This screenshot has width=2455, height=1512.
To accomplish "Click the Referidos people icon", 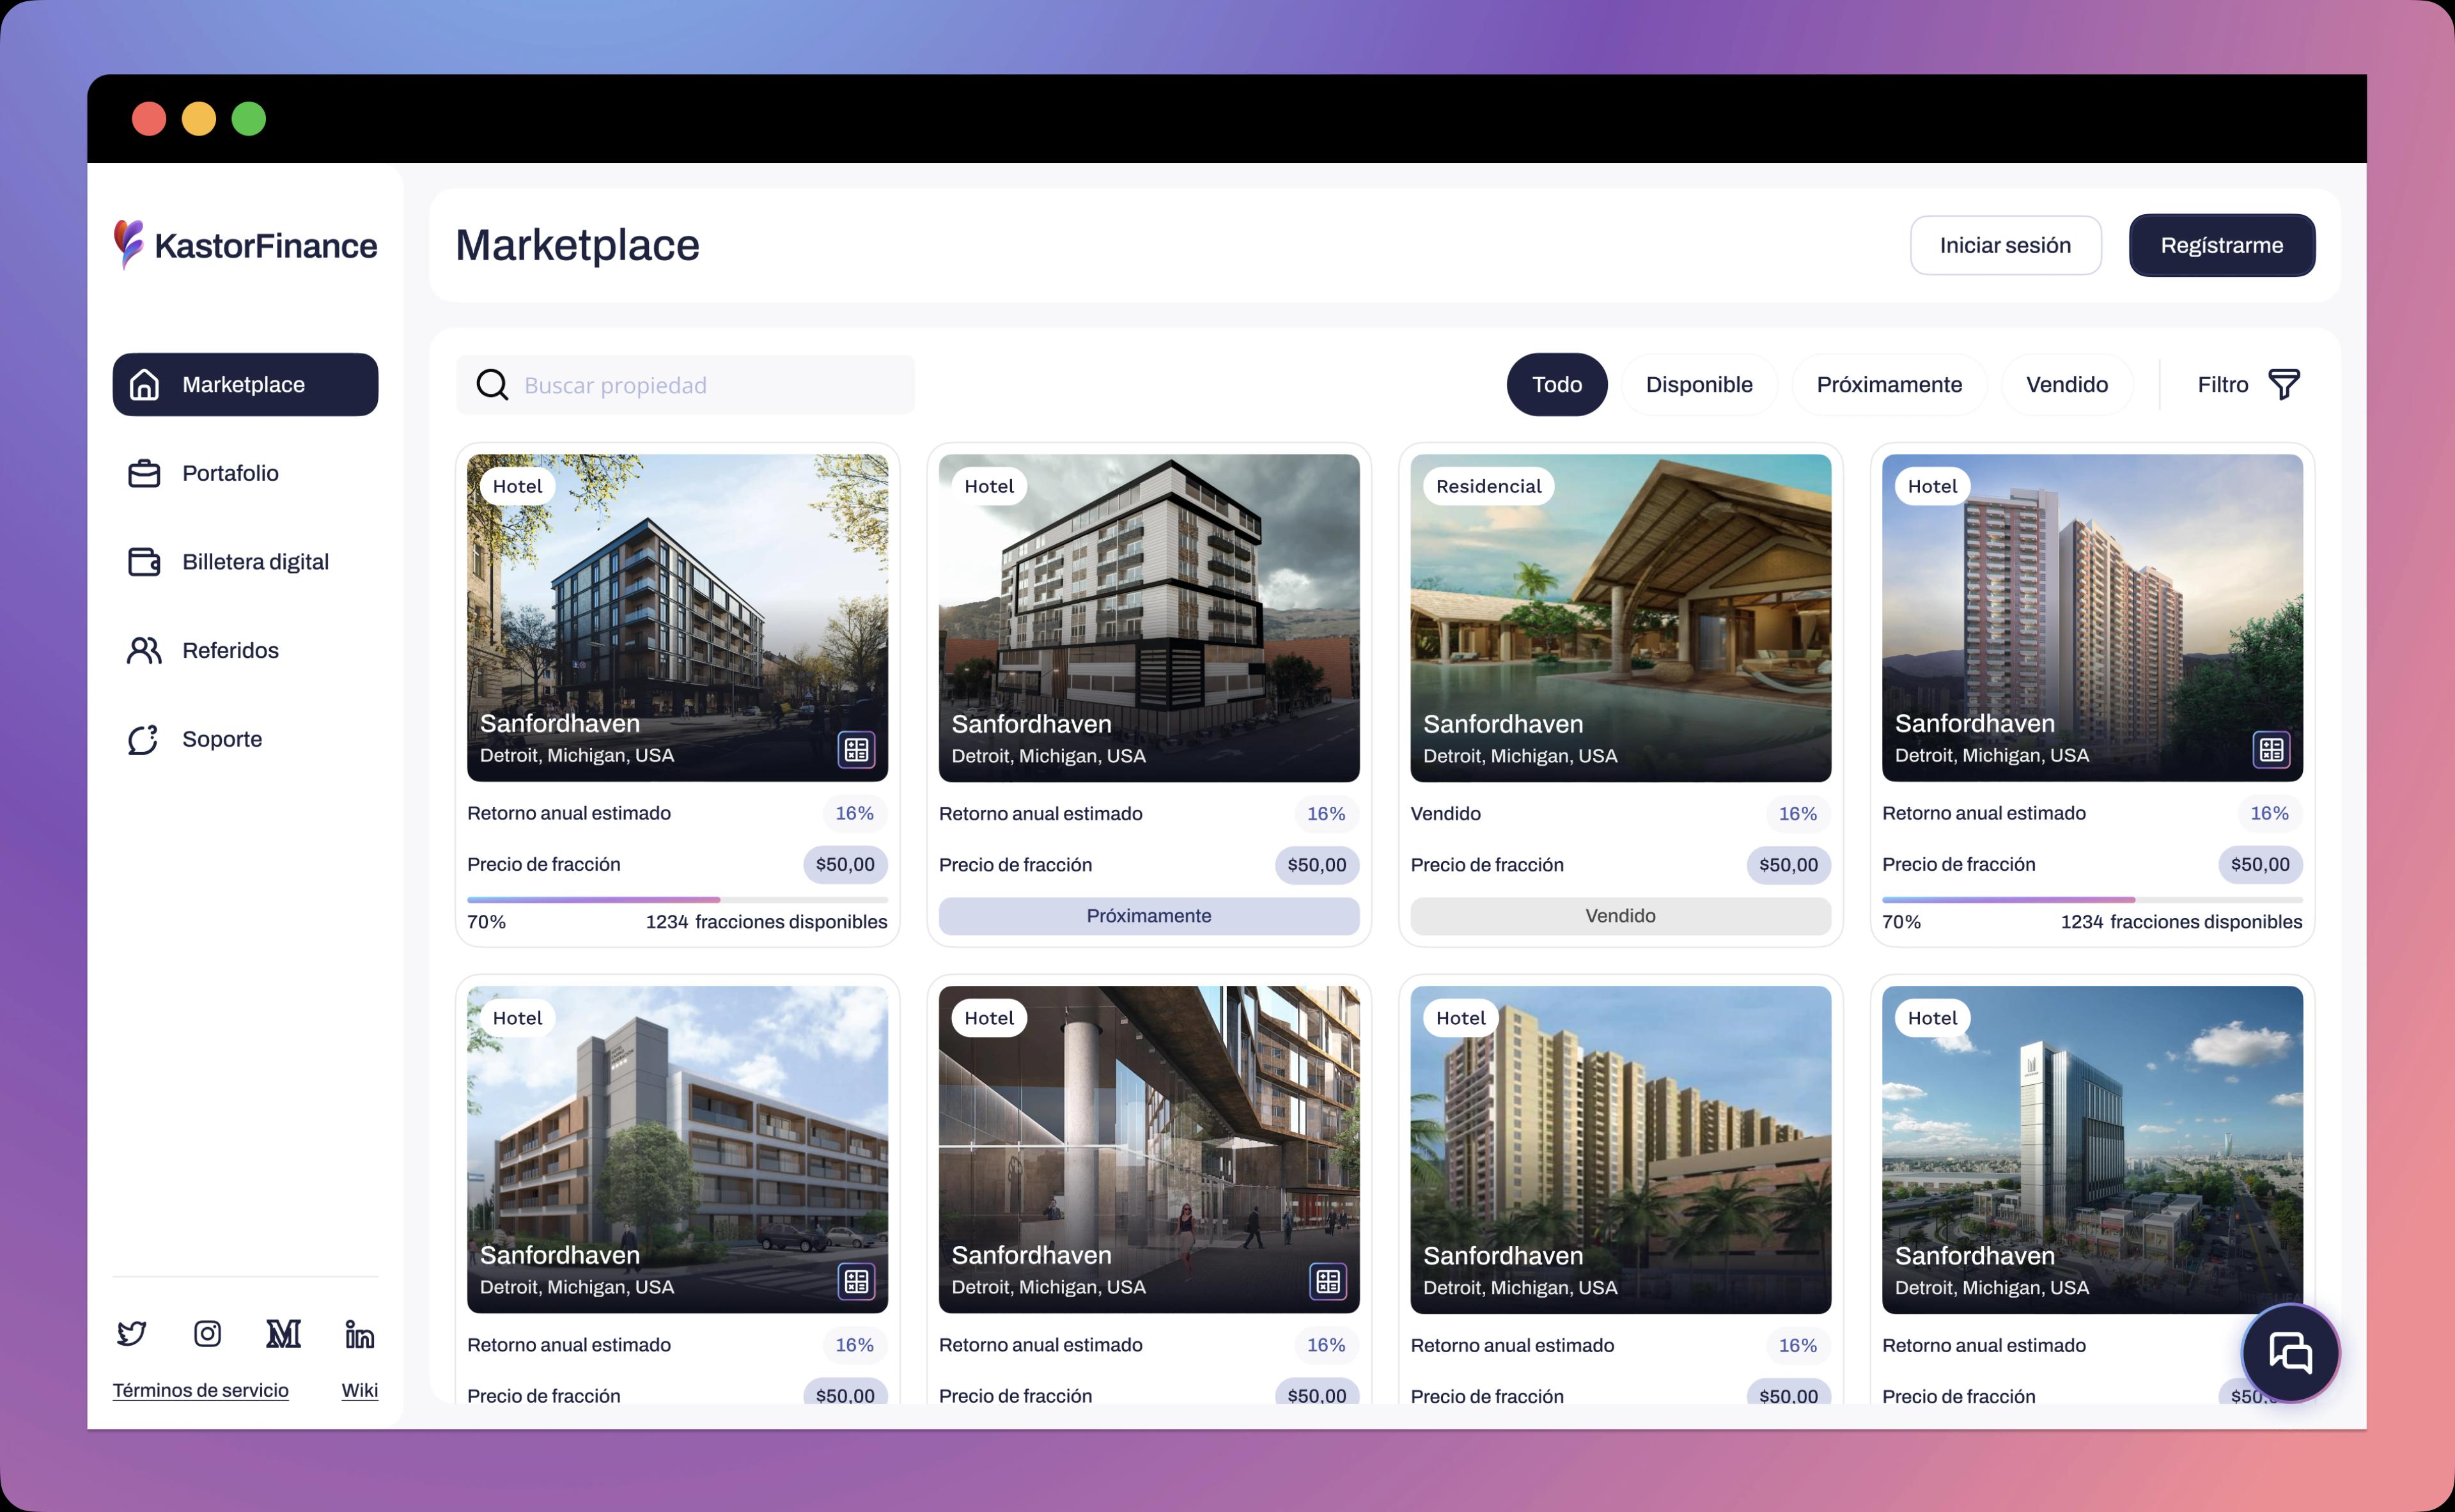I will click(x=144, y=650).
